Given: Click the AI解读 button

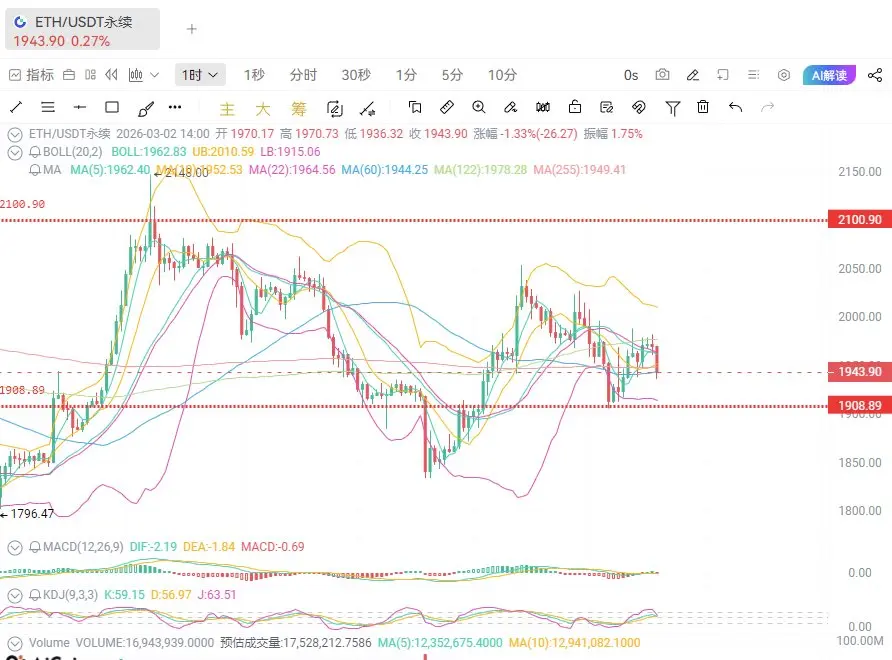Looking at the screenshot, I should (829, 75).
